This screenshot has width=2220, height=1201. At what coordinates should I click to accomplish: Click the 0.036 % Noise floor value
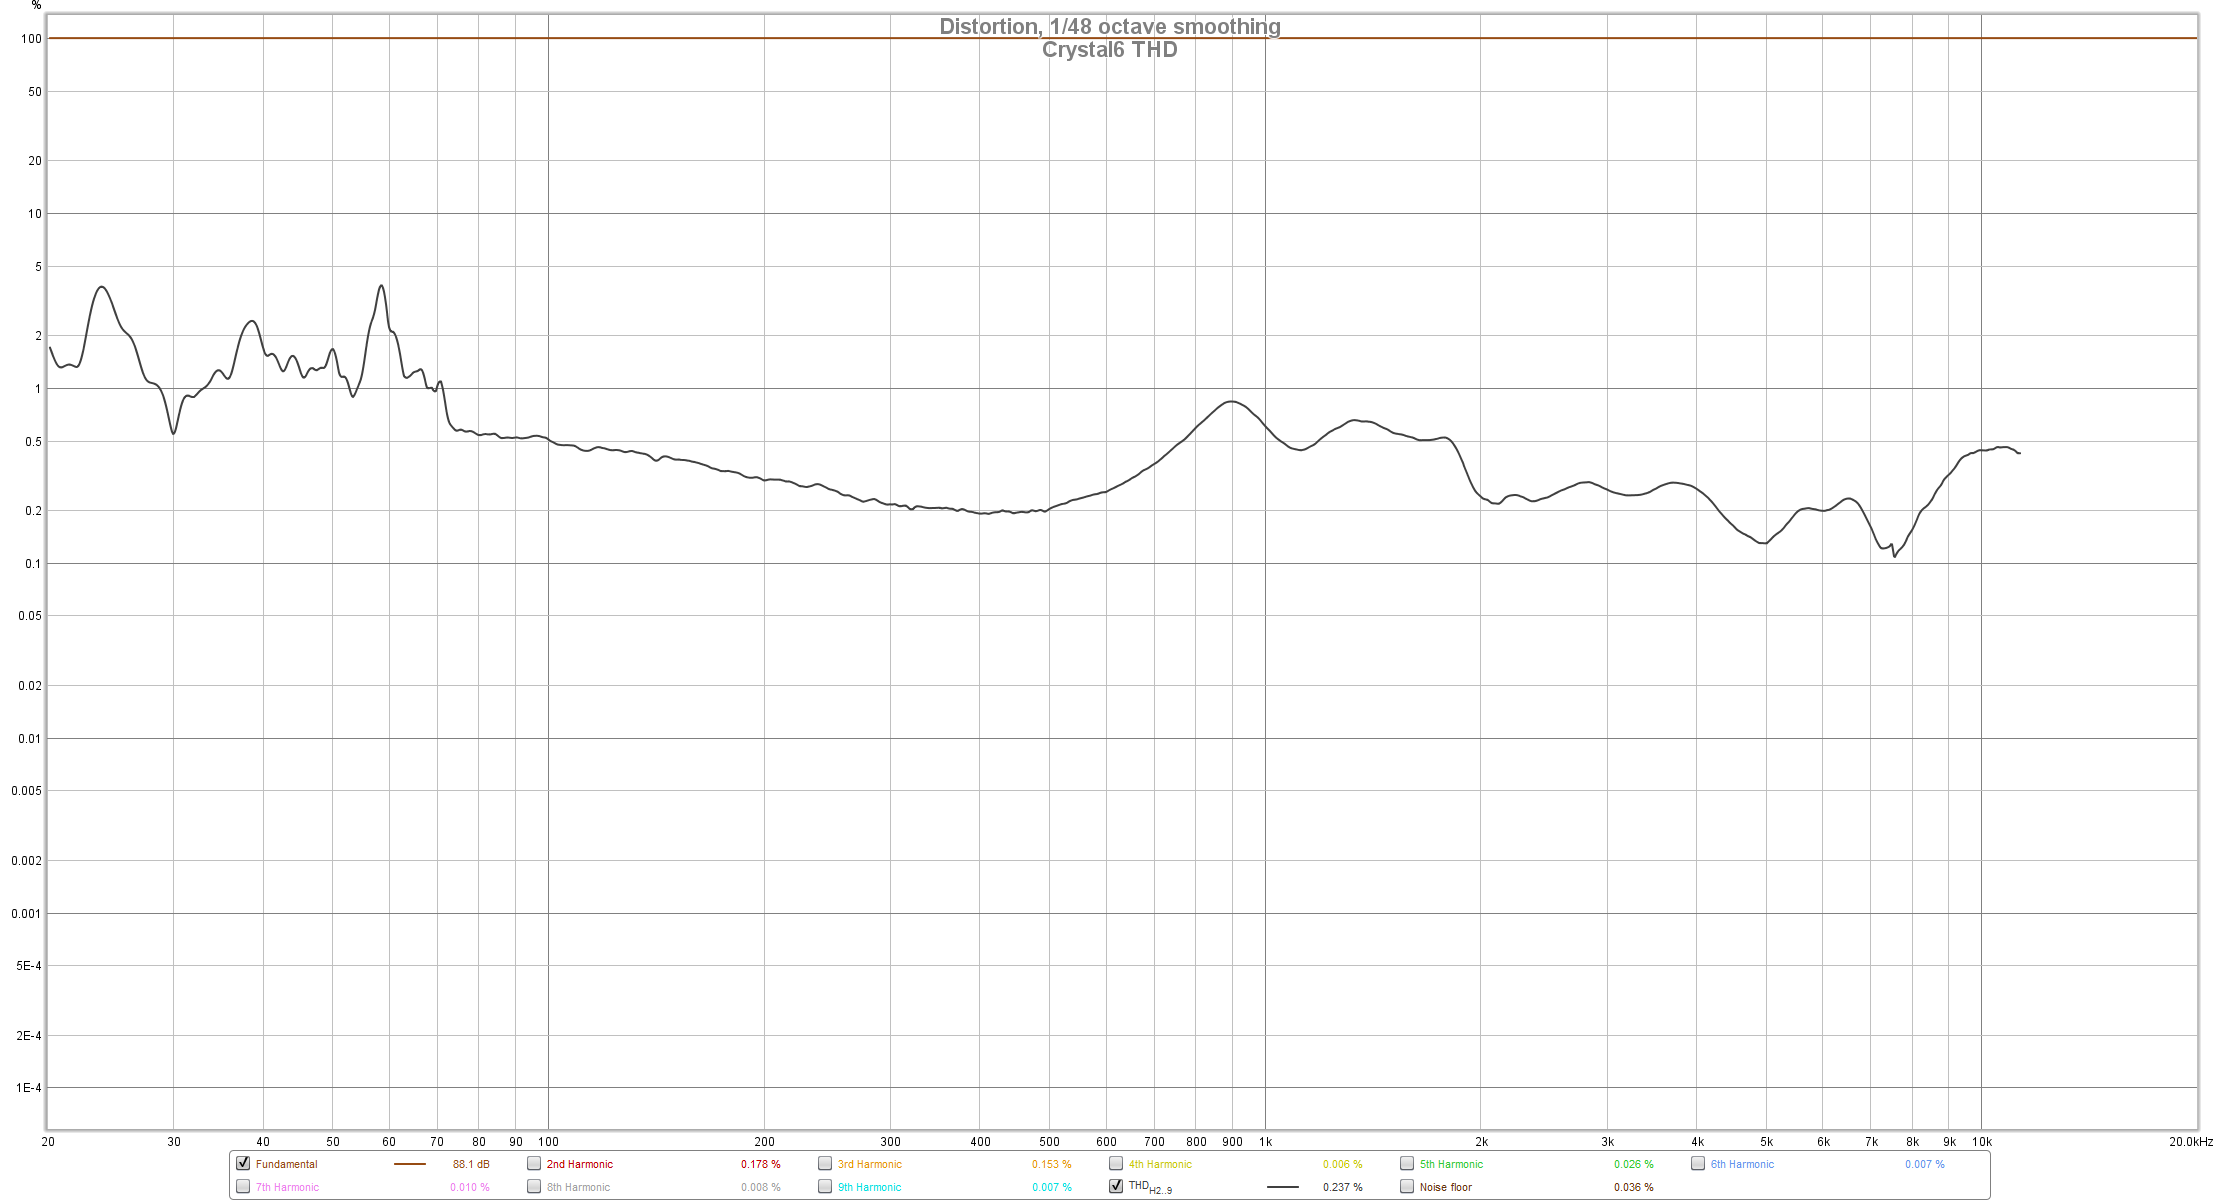pyautogui.click(x=1633, y=1187)
